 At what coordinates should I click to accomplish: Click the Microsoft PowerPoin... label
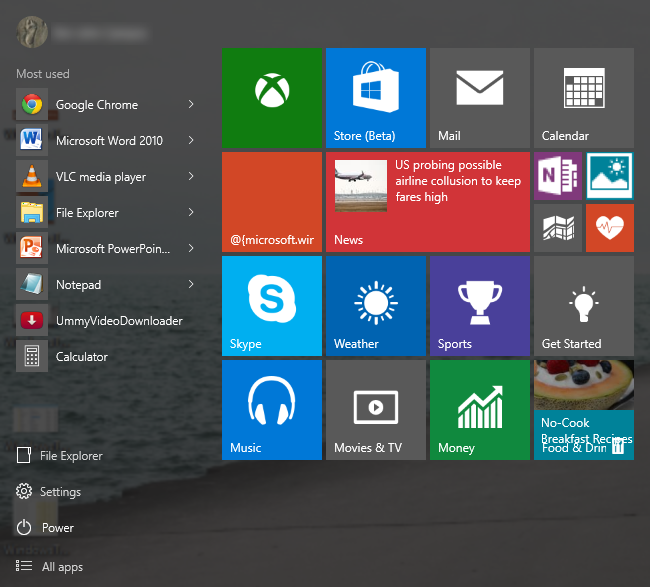pyautogui.click(x=113, y=249)
